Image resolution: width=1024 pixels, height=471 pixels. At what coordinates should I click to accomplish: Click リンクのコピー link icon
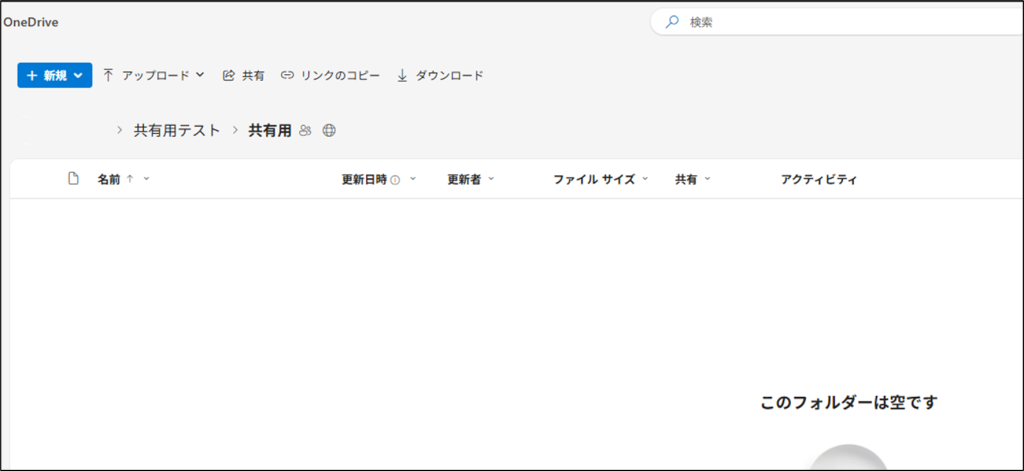point(287,75)
